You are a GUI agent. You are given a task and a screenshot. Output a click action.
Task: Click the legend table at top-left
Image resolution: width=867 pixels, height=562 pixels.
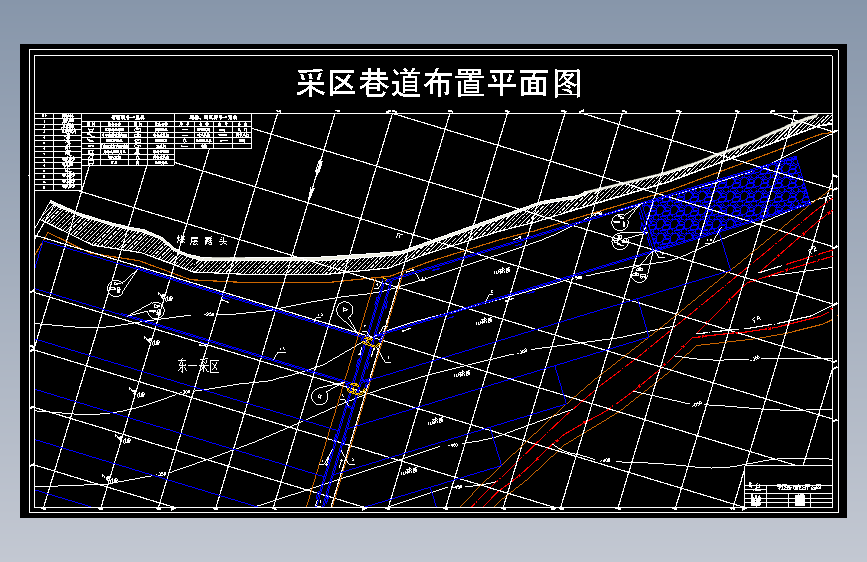click(143, 150)
